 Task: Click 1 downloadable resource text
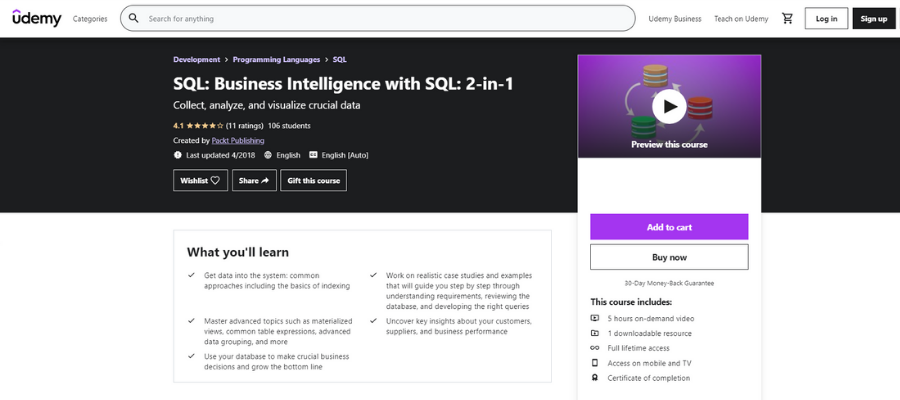coord(650,333)
